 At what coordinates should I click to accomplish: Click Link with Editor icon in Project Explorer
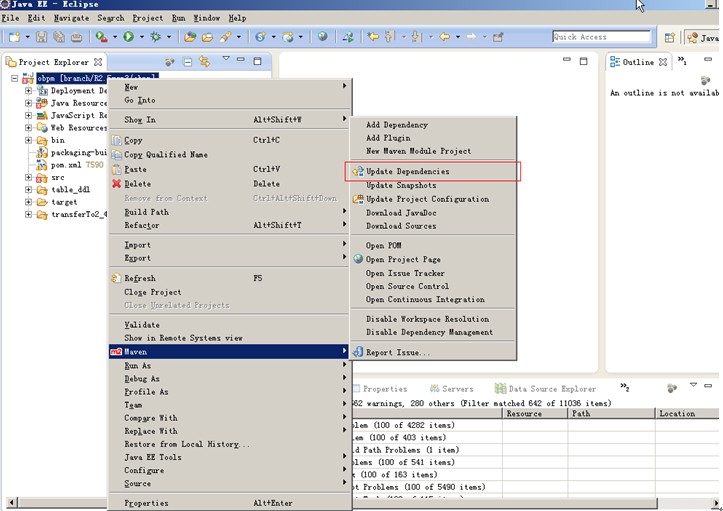[x=204, y=61]
